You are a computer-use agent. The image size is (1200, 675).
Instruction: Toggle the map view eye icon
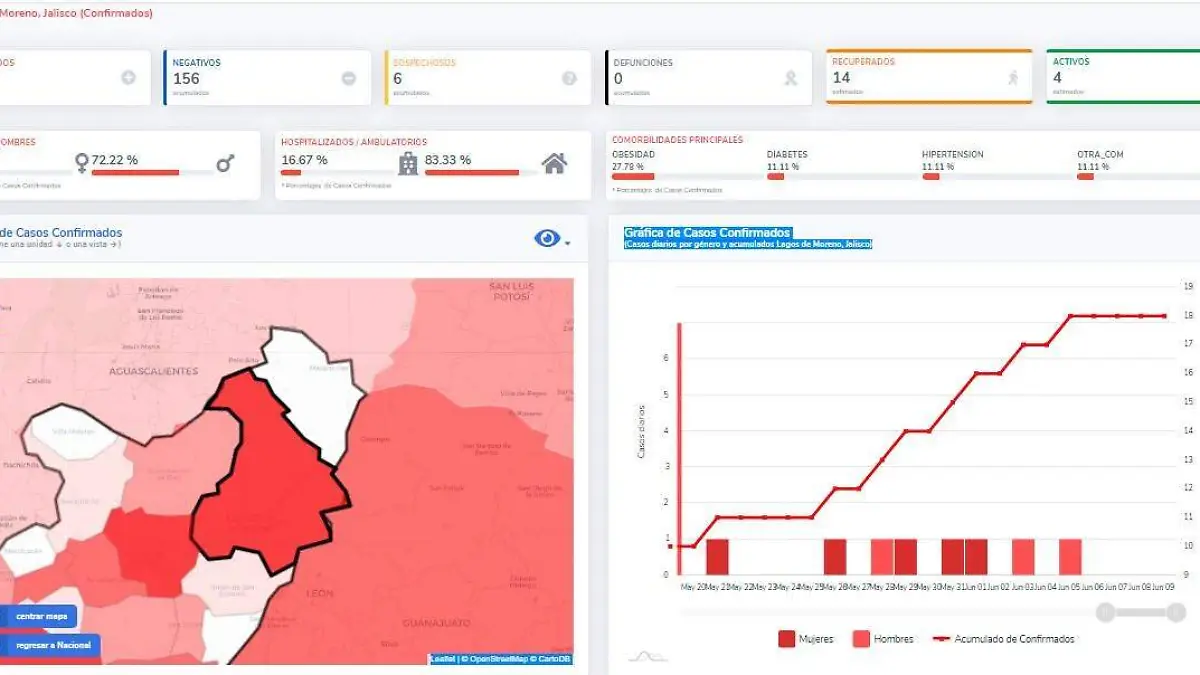coord(547,238)
